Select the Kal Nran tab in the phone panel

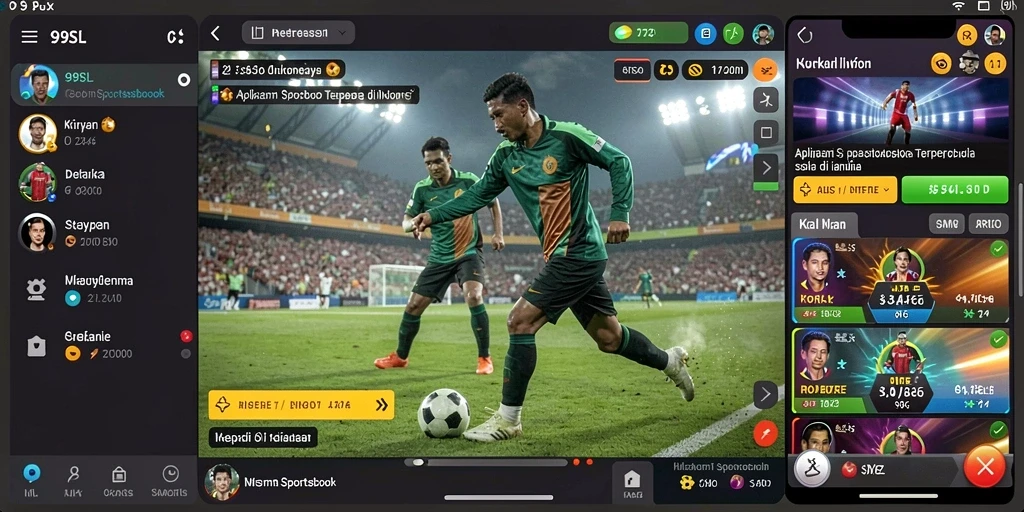[823, 225]
